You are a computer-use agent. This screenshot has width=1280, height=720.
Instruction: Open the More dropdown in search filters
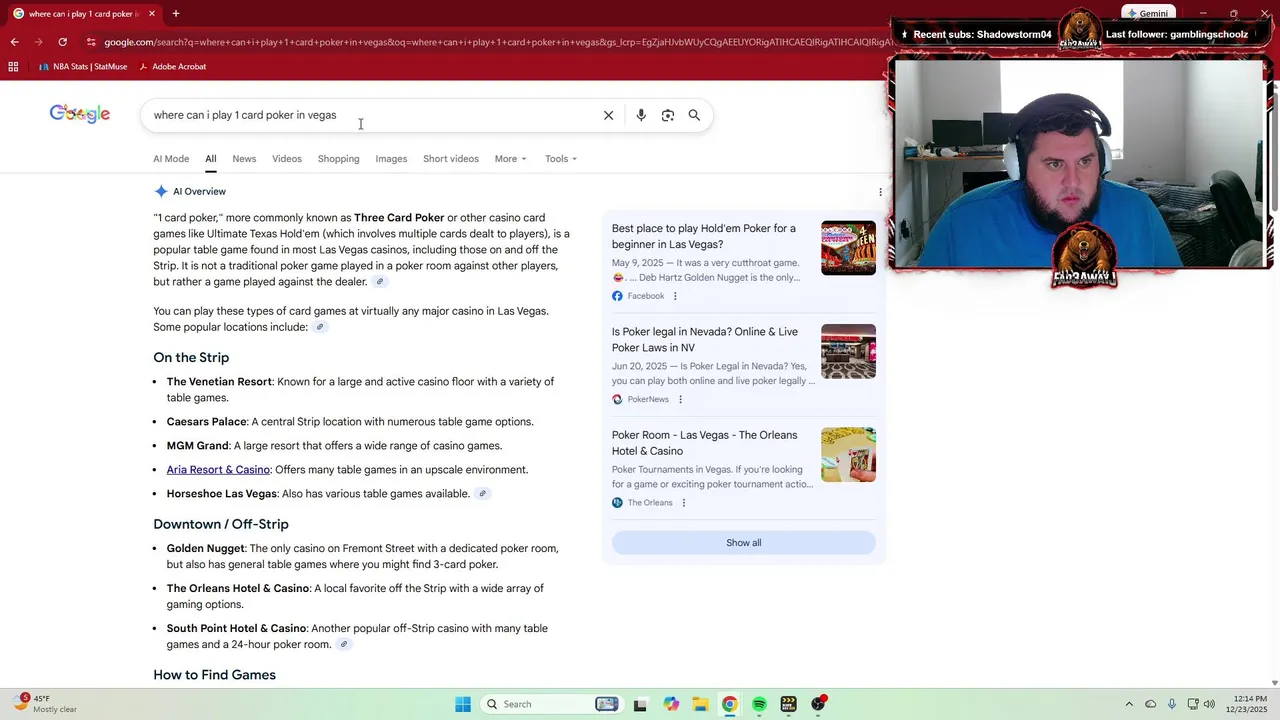click(510, 159)
